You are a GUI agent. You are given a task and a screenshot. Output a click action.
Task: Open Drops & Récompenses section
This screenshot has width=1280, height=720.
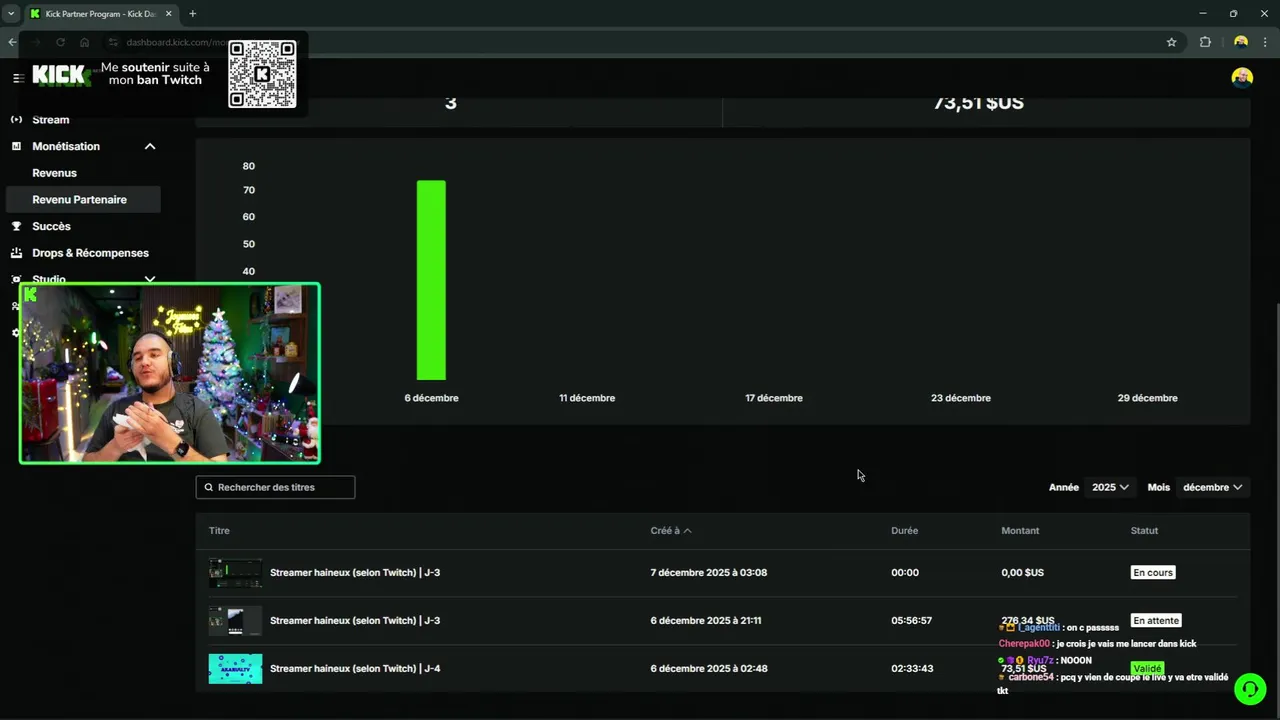90,253
